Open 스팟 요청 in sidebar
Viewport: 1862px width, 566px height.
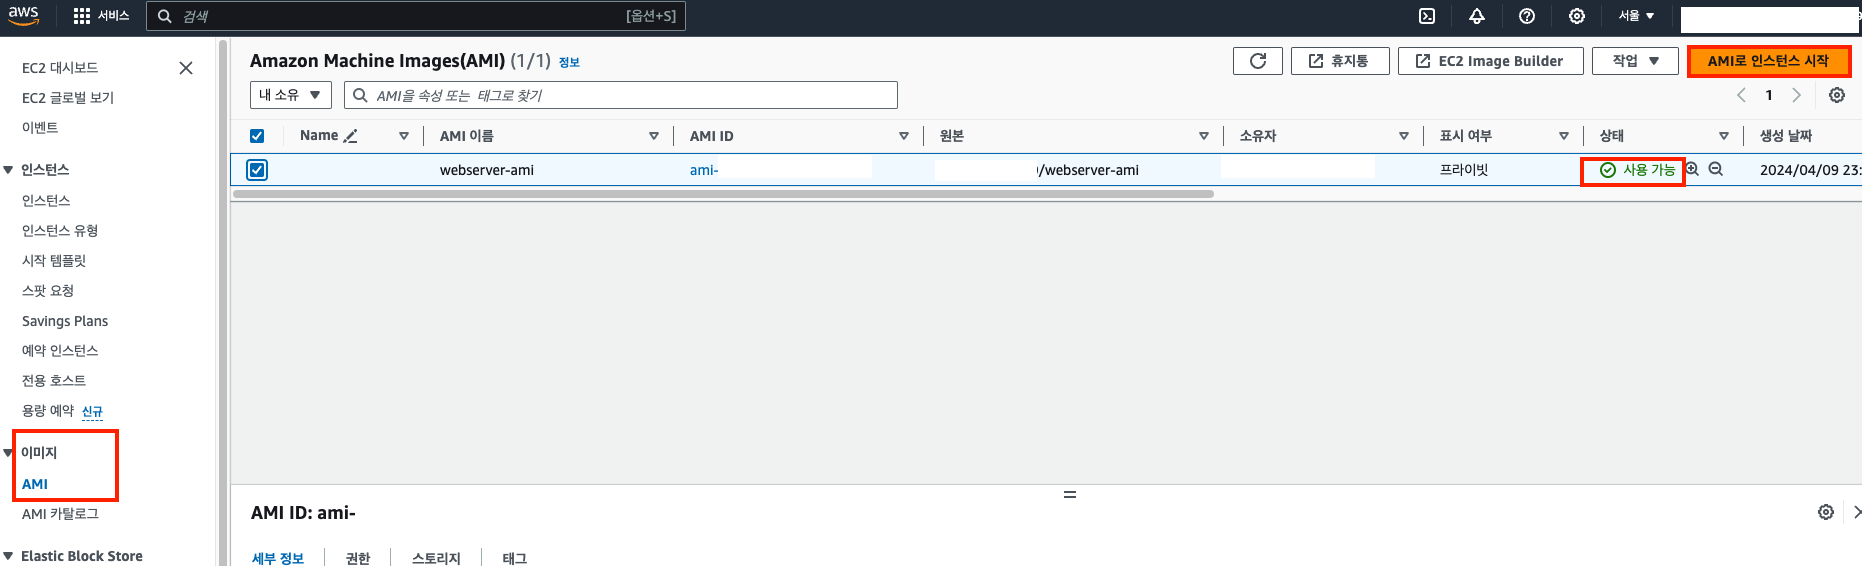(x=48, y=291)
